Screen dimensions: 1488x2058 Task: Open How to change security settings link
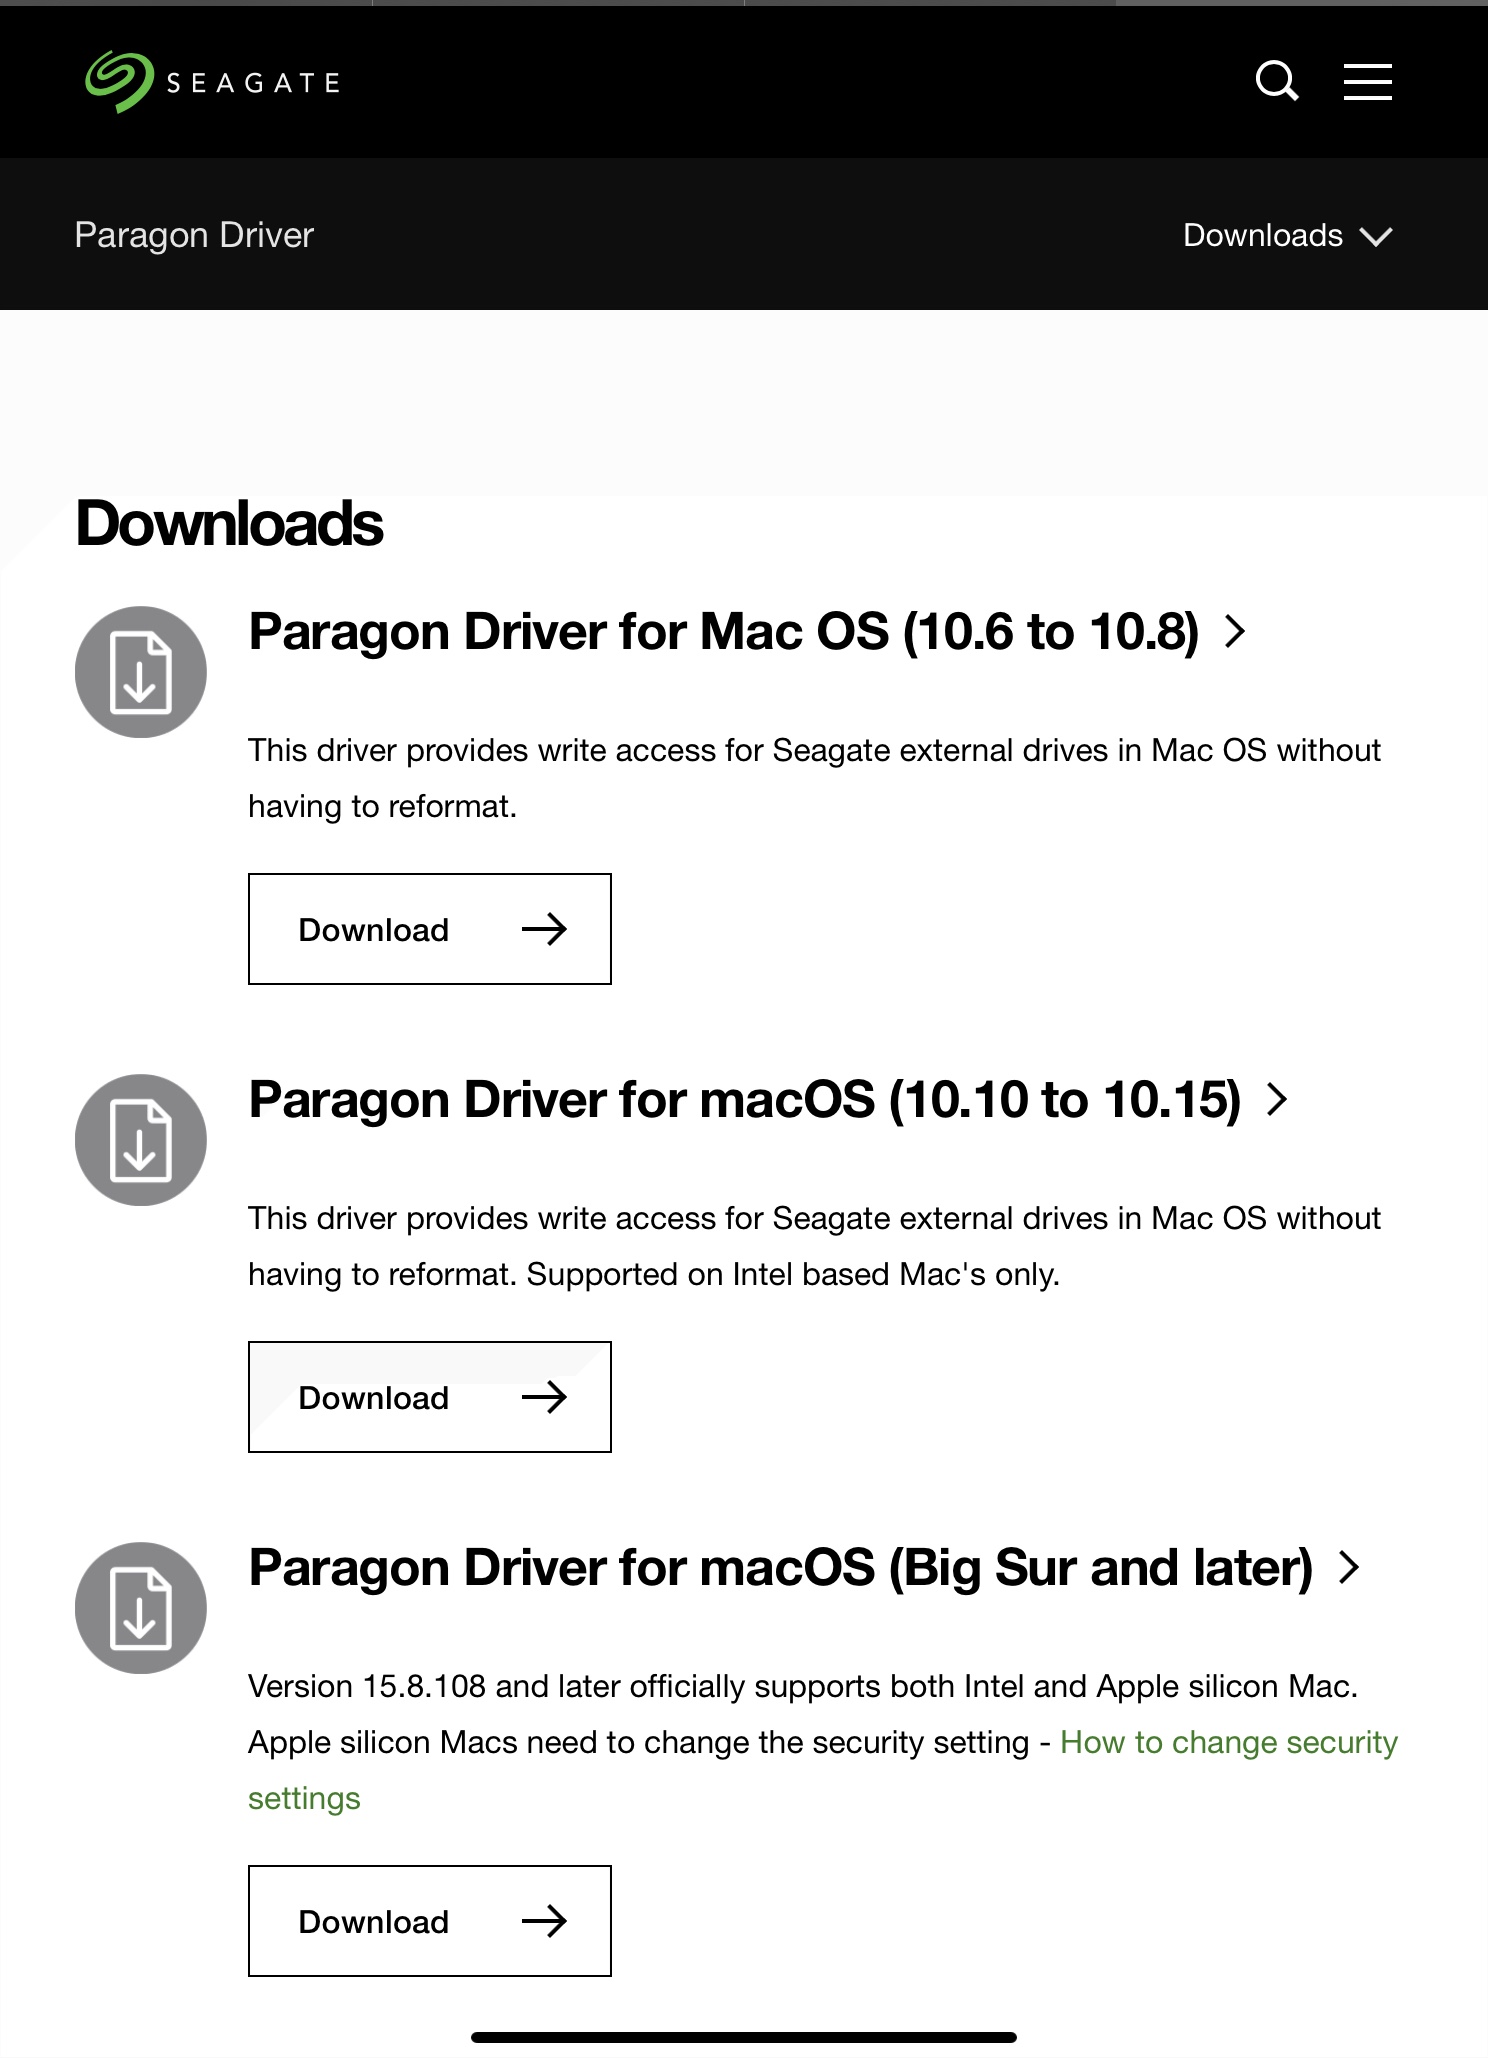click(1228, 1743)
